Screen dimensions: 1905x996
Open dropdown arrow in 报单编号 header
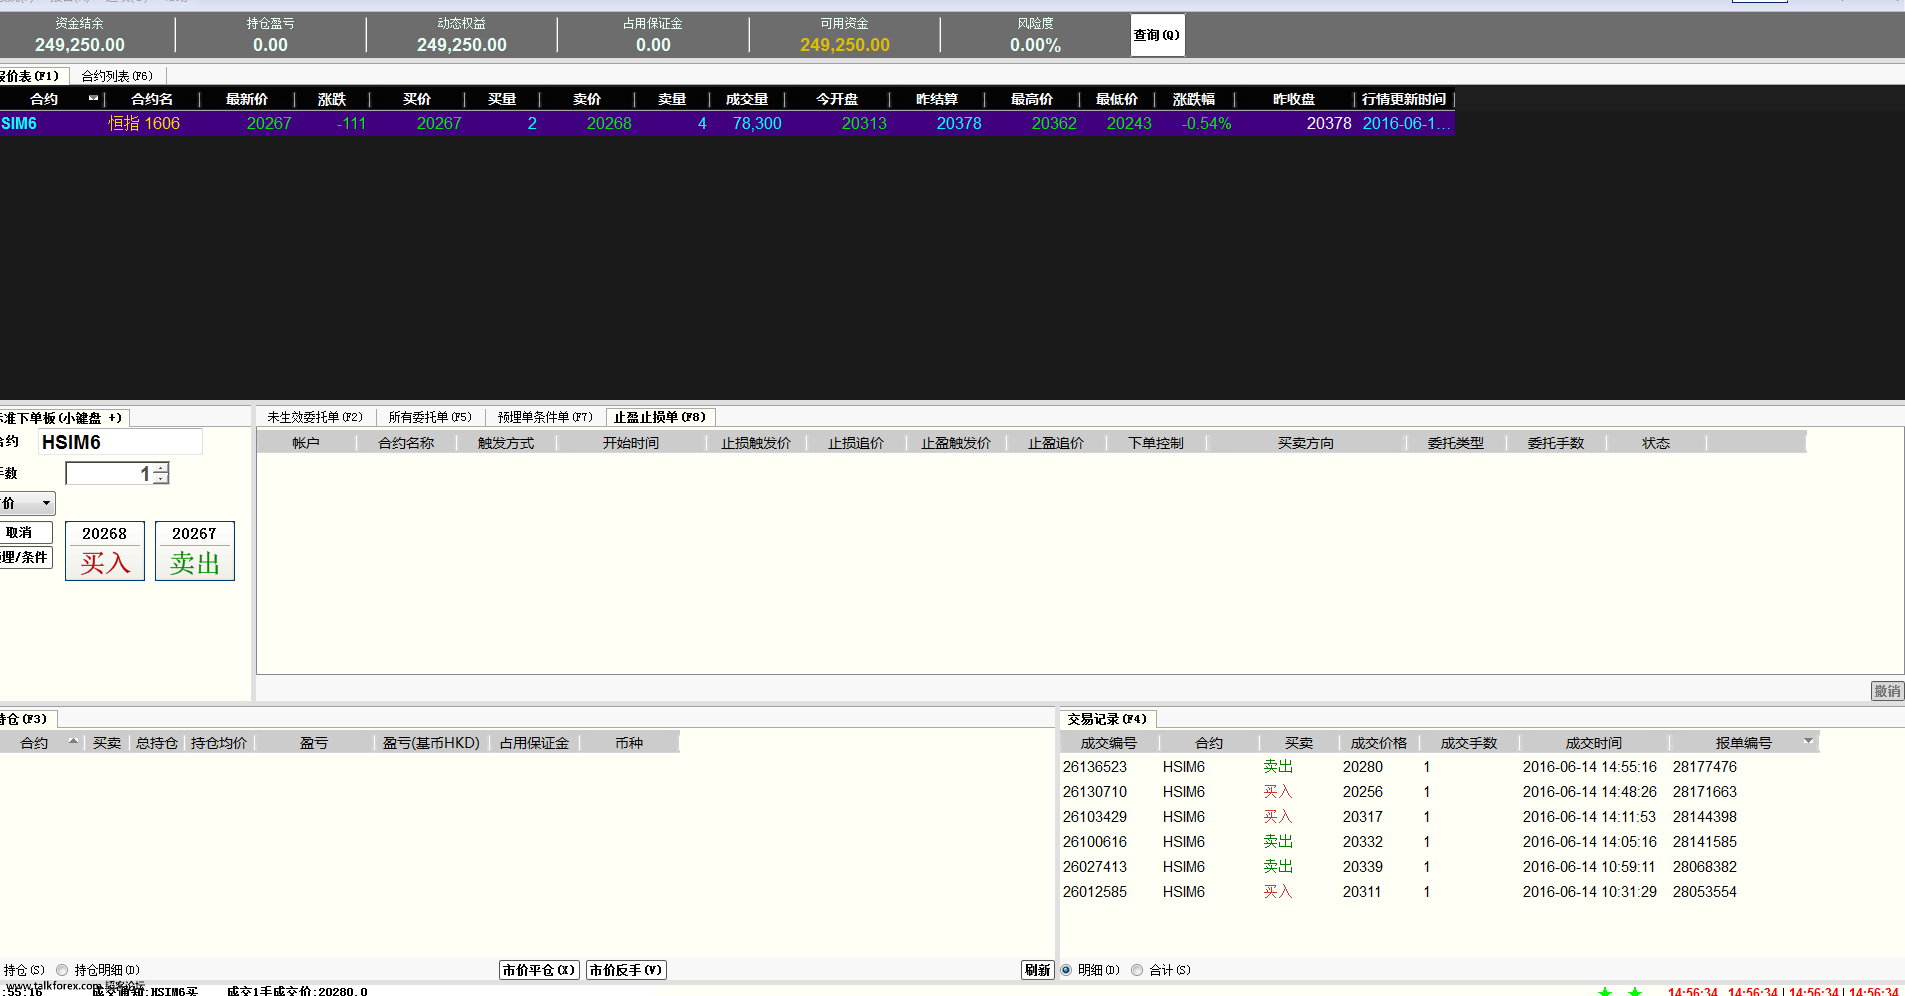click(x=1808, y=742)
